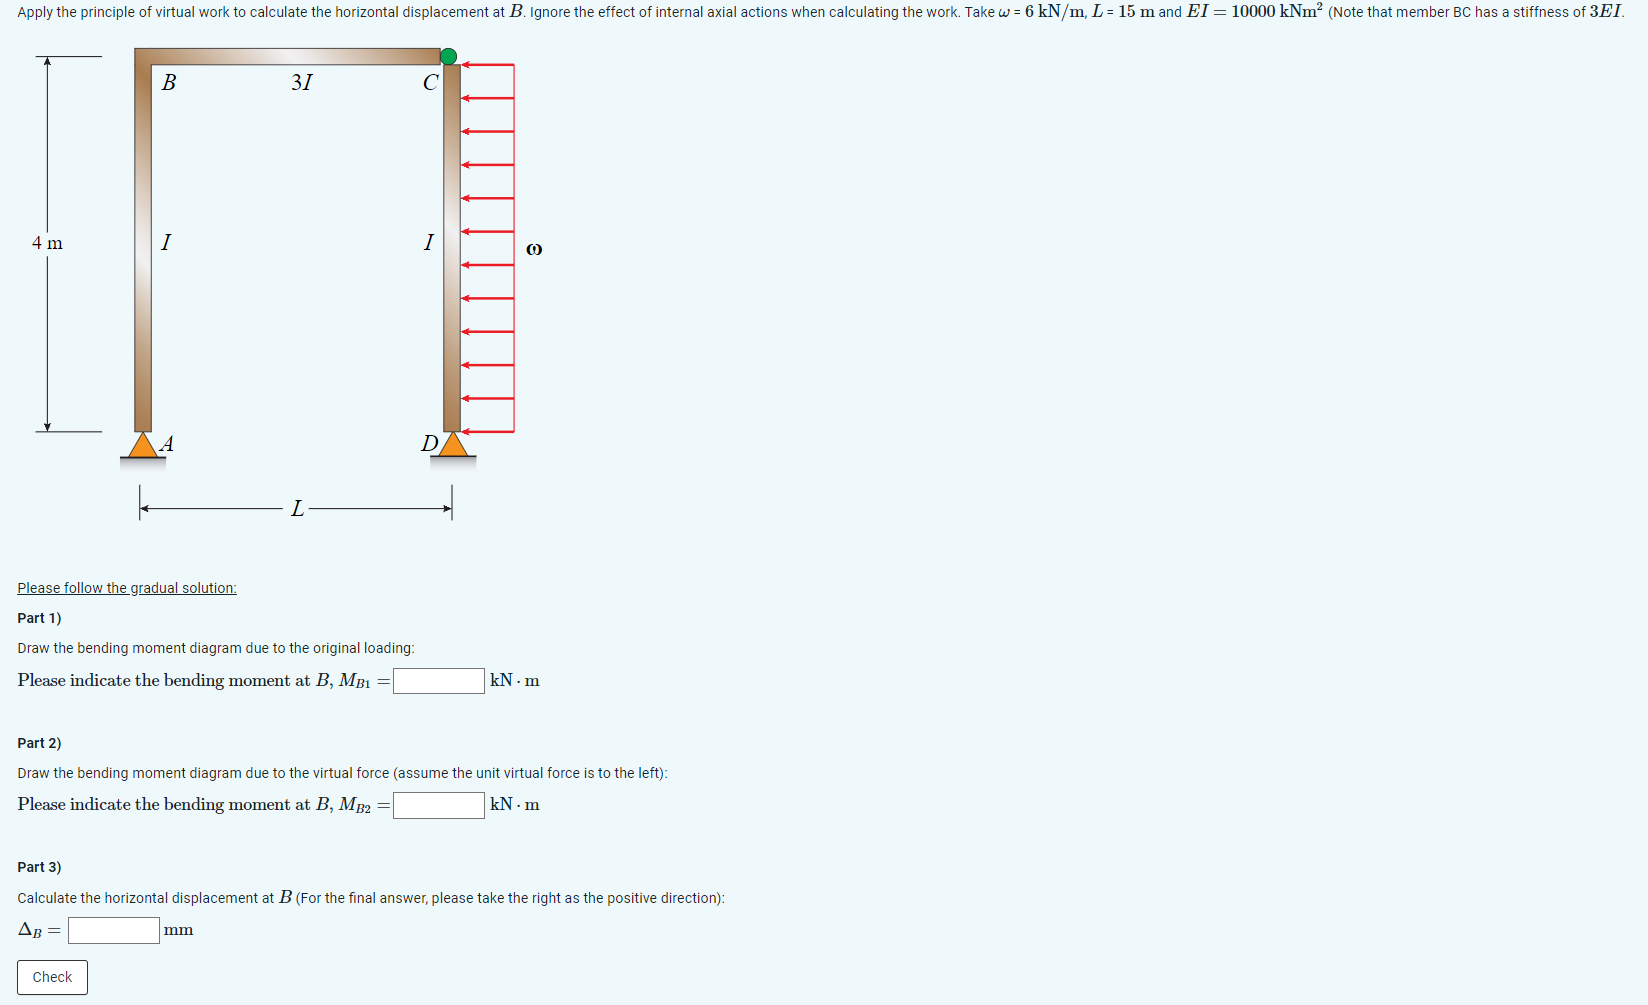Click the Part 2 heading

coord(38,743)
